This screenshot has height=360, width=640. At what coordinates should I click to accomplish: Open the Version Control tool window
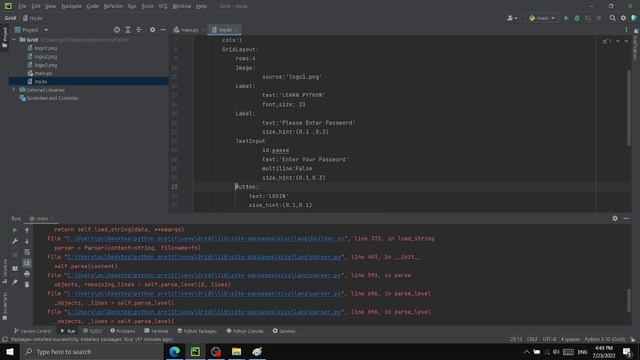tap(32, 331)
